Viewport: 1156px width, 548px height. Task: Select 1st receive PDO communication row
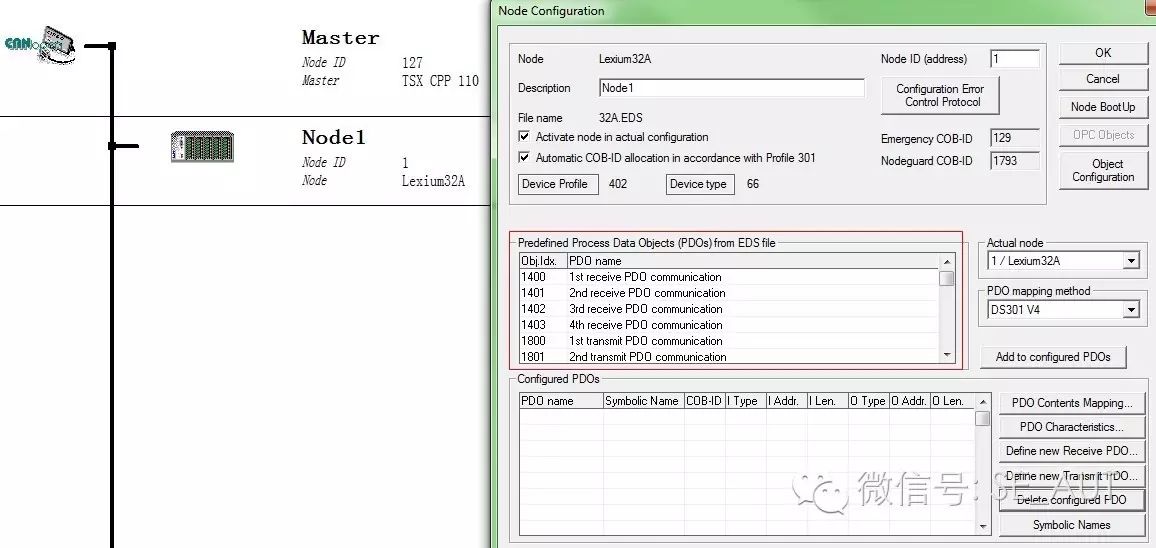pos(728,277)
